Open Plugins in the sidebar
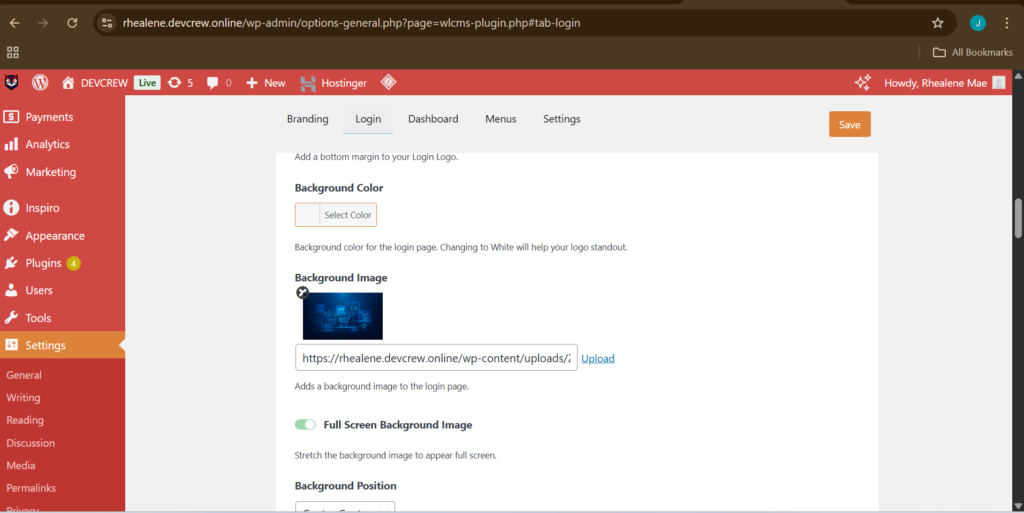This screenshot has height=513, width=1024. [x=44, y=263]
